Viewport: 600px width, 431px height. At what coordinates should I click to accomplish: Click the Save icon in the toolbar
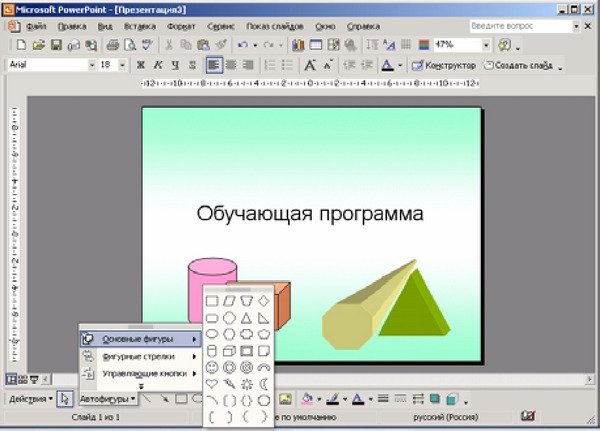[55, 45]
